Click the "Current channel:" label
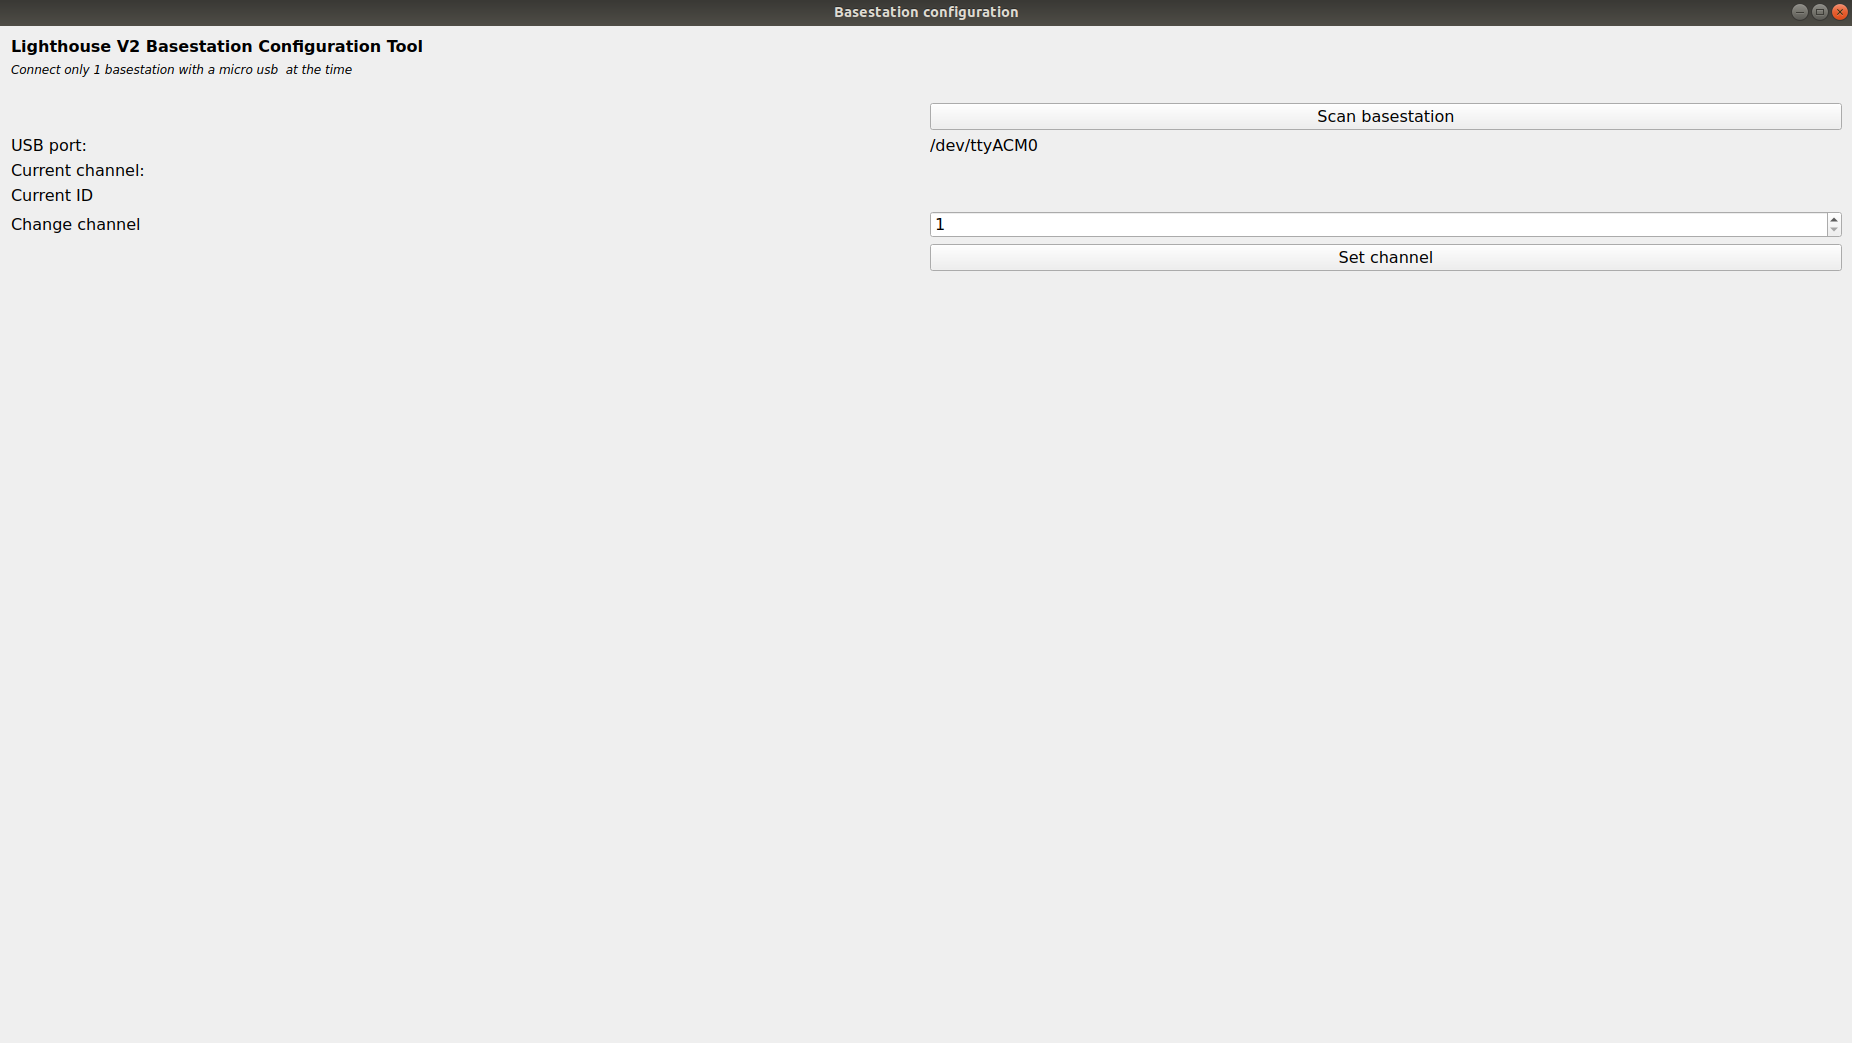Viewport: 1852px width, 1043px height. point(78,170)
